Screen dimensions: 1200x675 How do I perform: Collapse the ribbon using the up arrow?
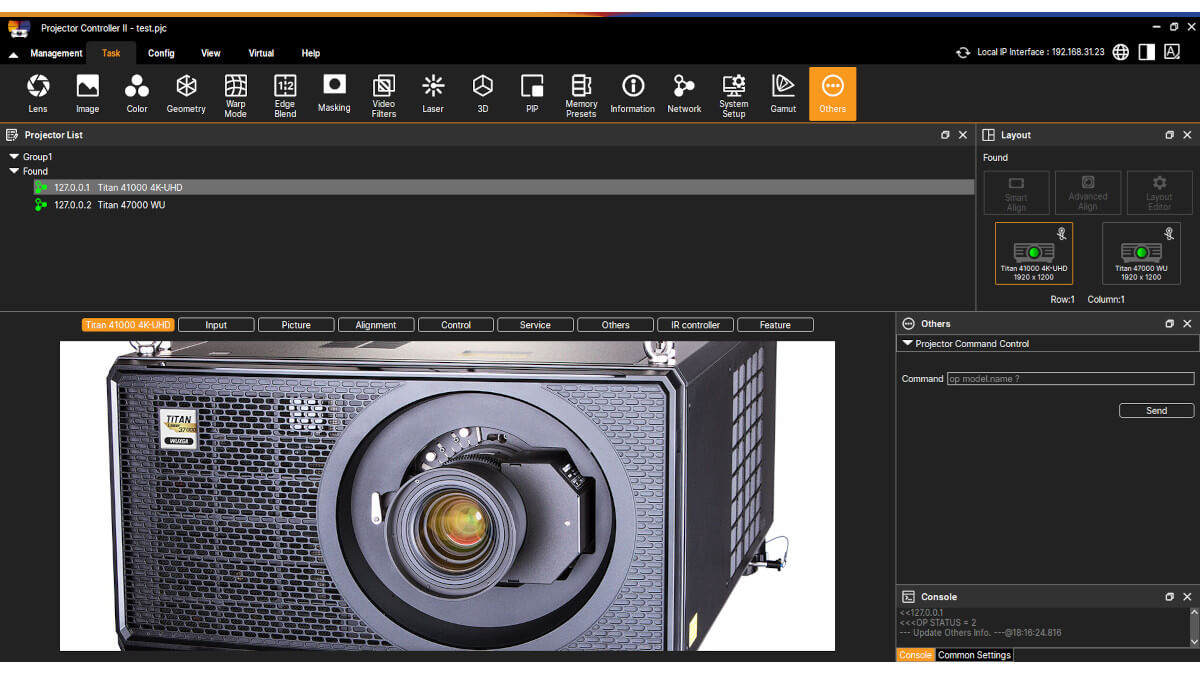[x=14, y=55]
